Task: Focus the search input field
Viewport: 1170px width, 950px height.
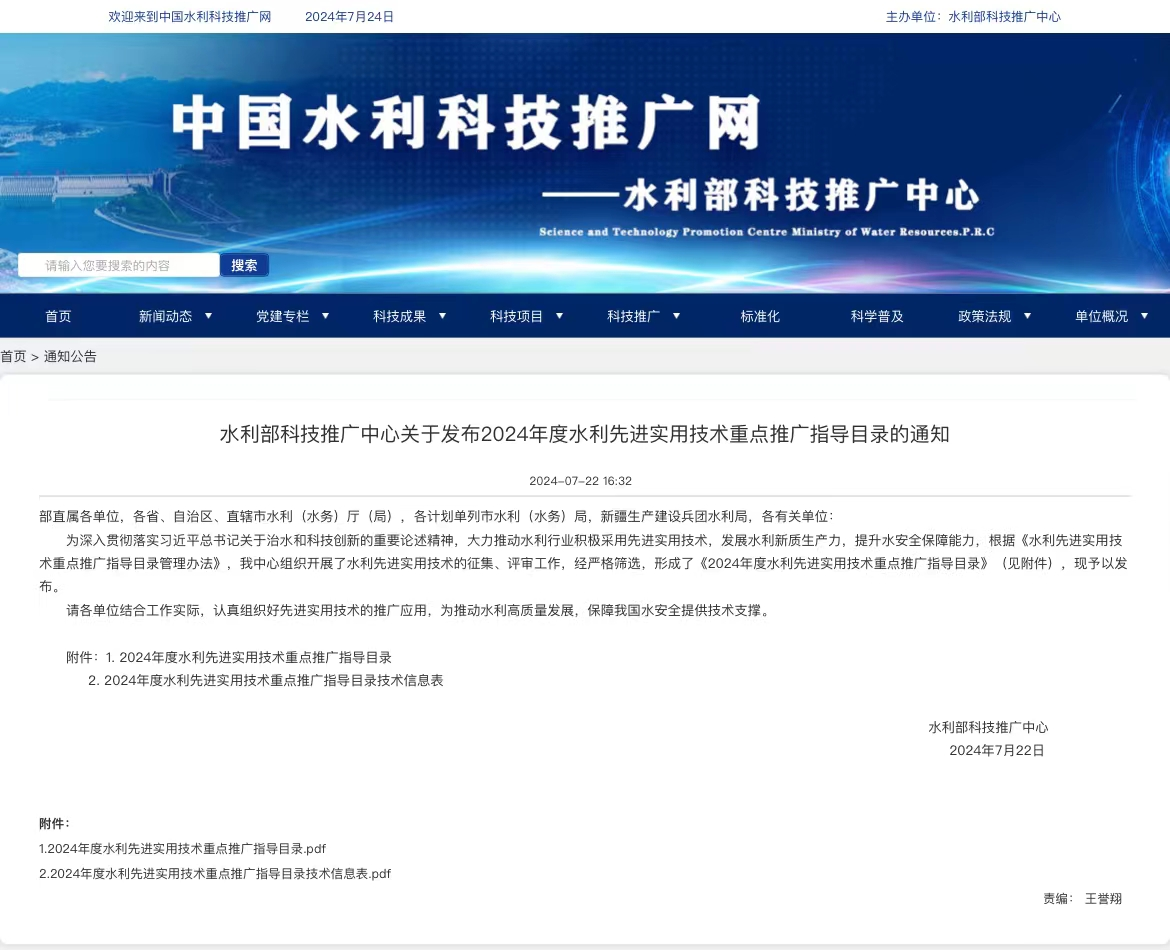Action: coord(119,265)
